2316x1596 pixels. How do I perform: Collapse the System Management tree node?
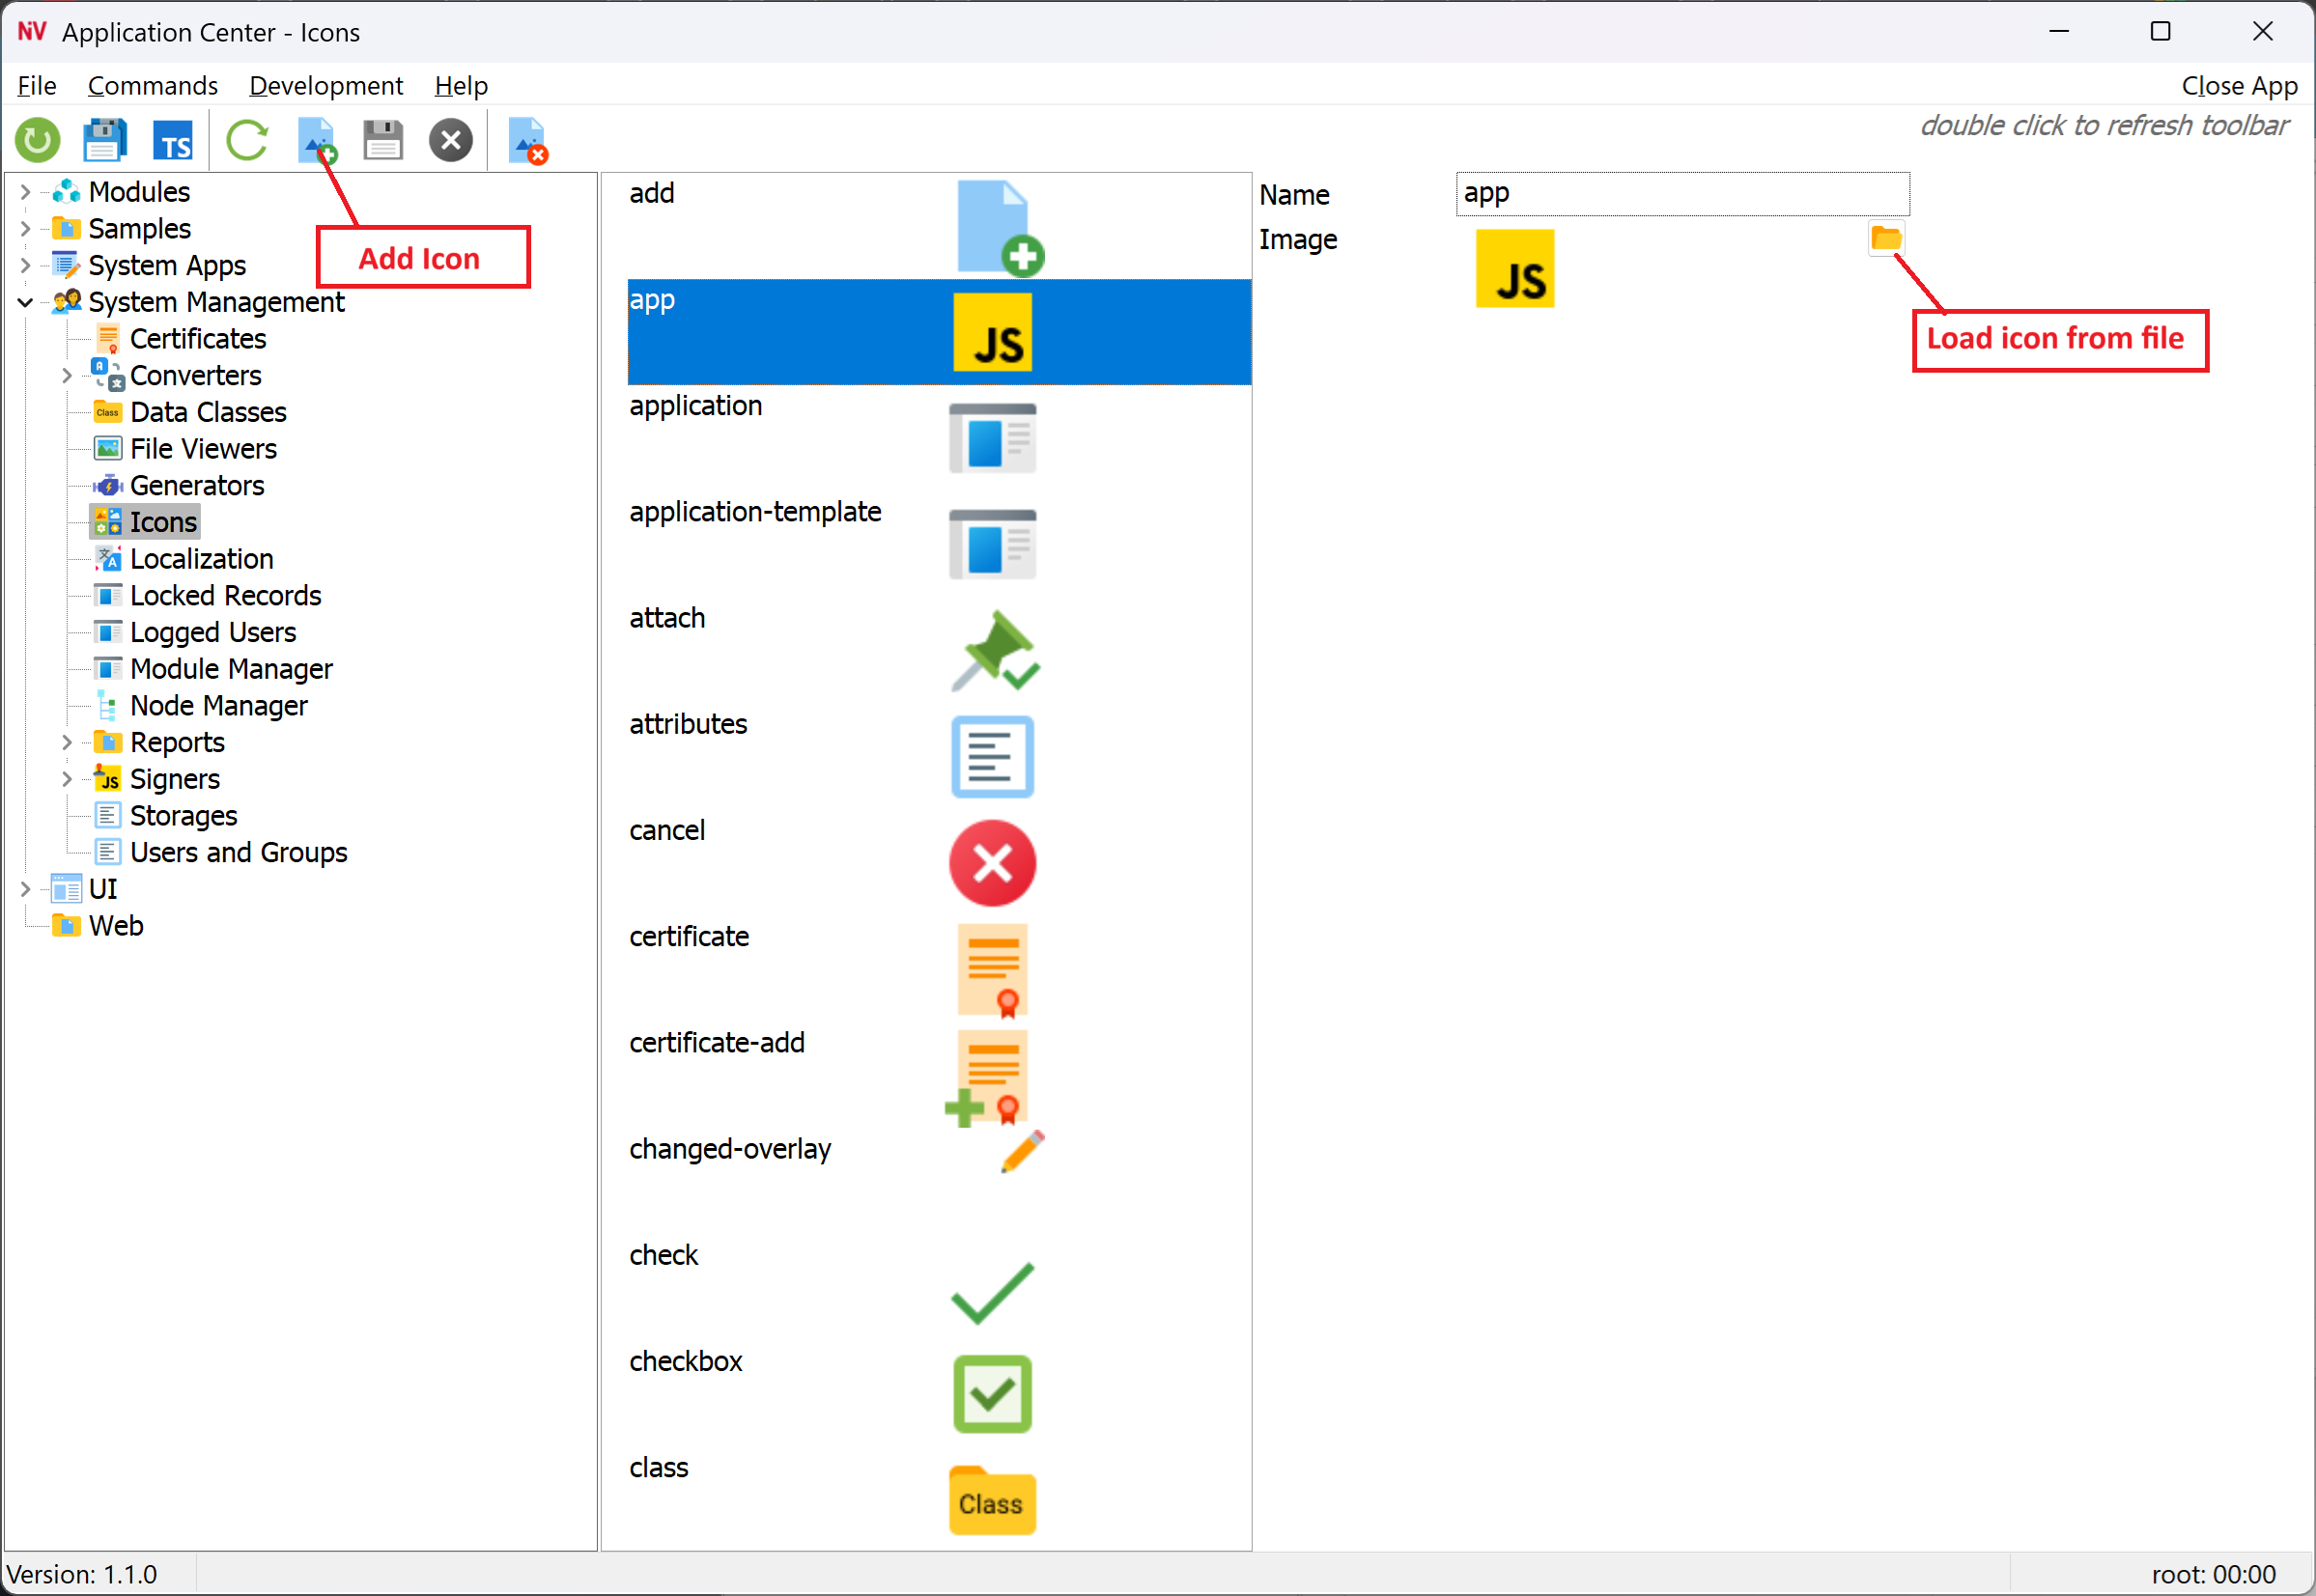[x=26, y=302]
